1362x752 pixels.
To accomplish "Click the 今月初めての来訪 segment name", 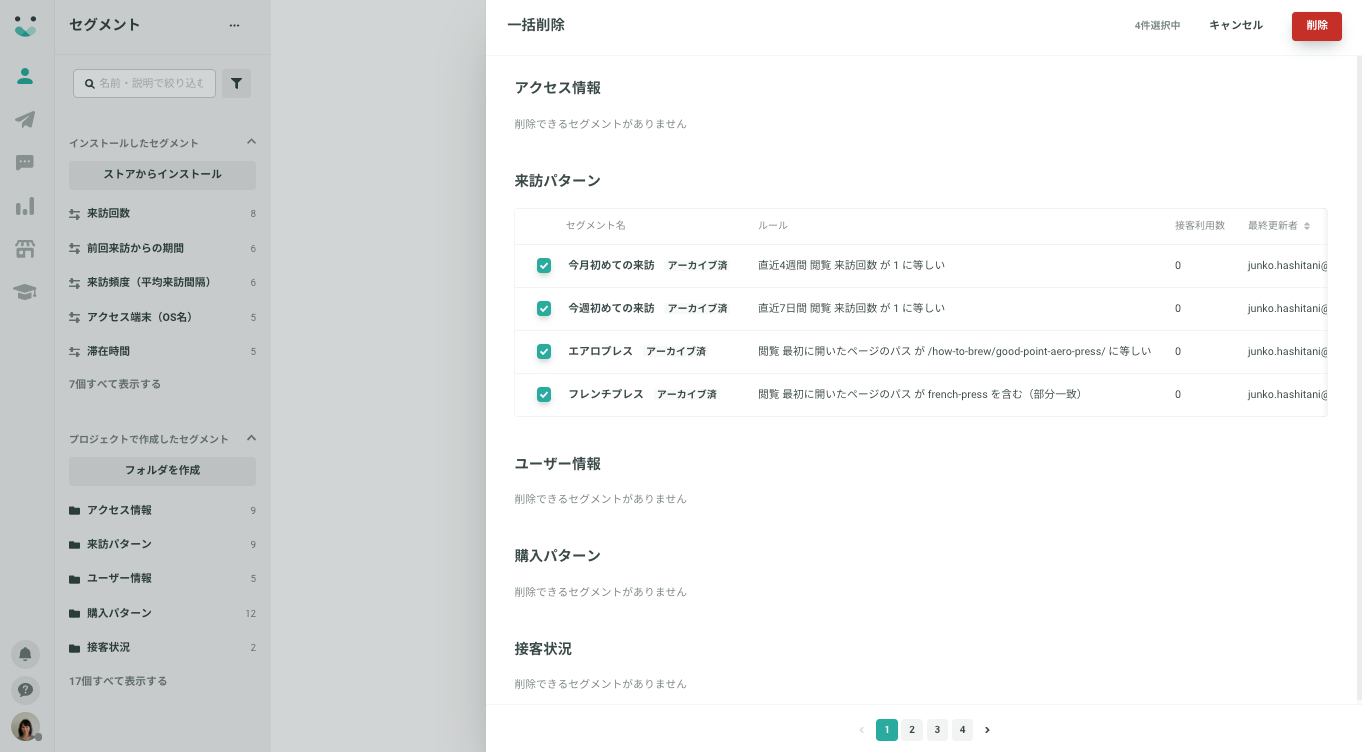I will (x=611, y=266).
